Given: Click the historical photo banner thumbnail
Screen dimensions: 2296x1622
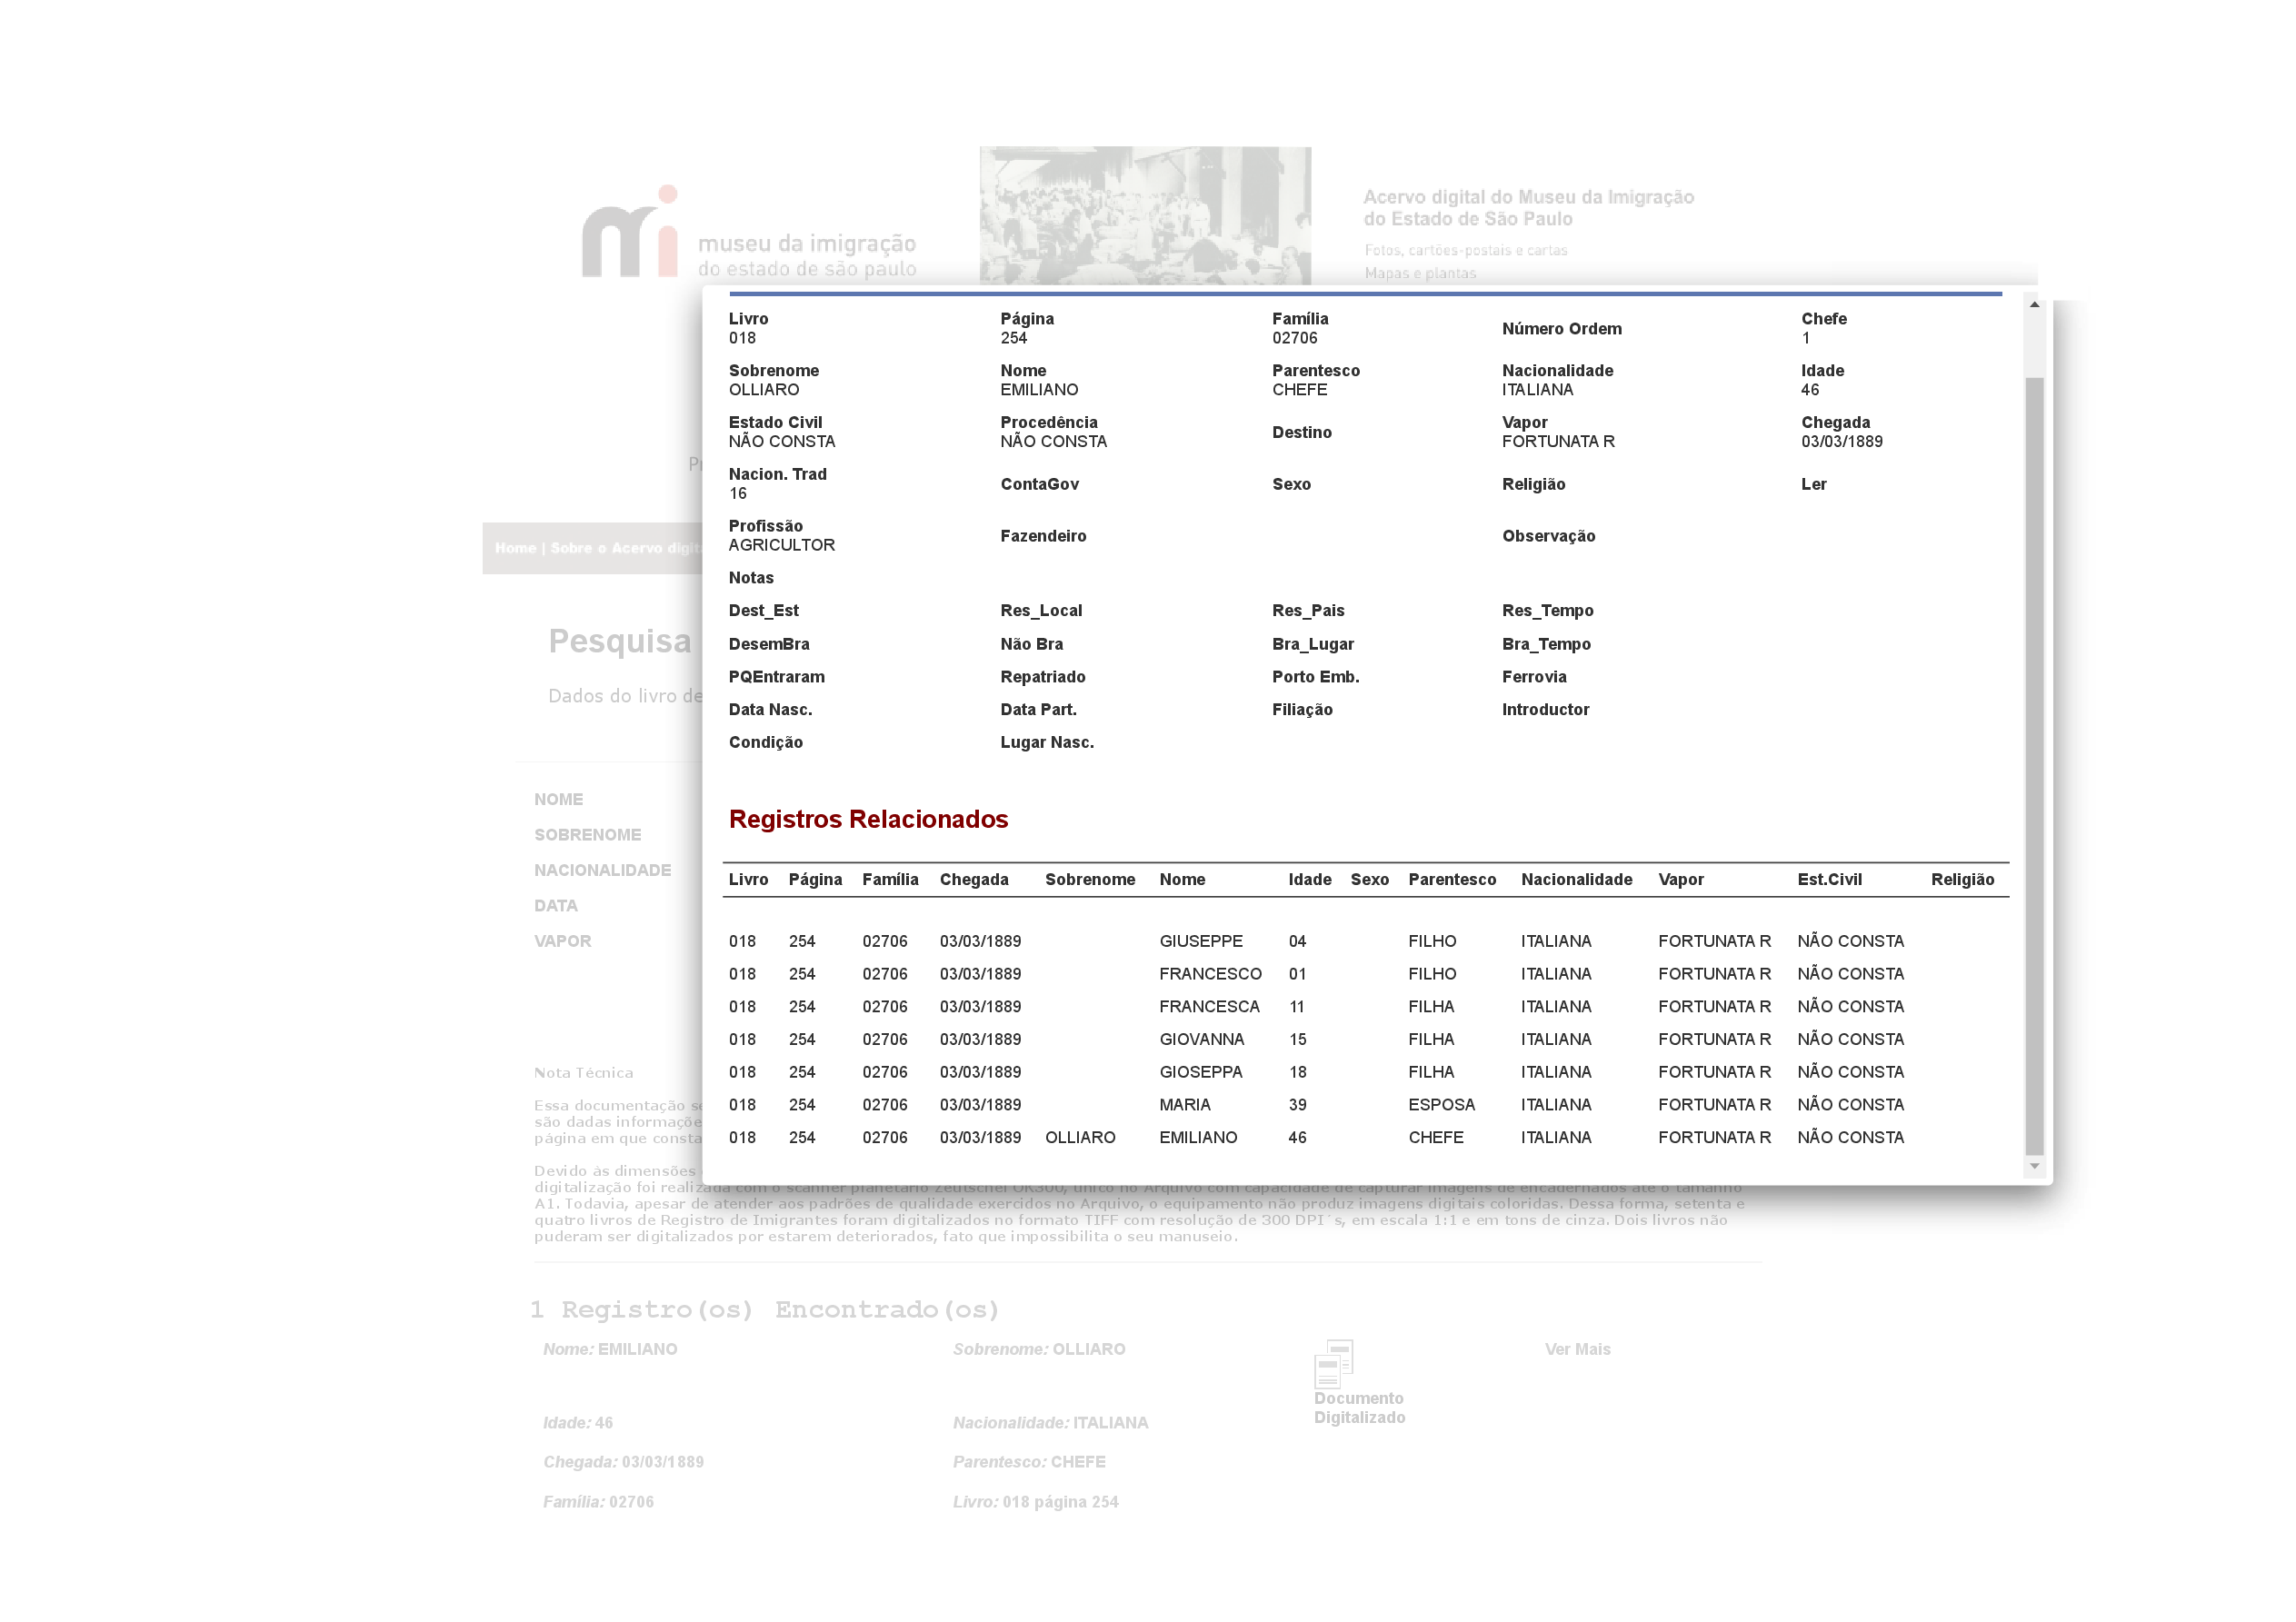Looking at the screenshot, I should pos(1145,216).
